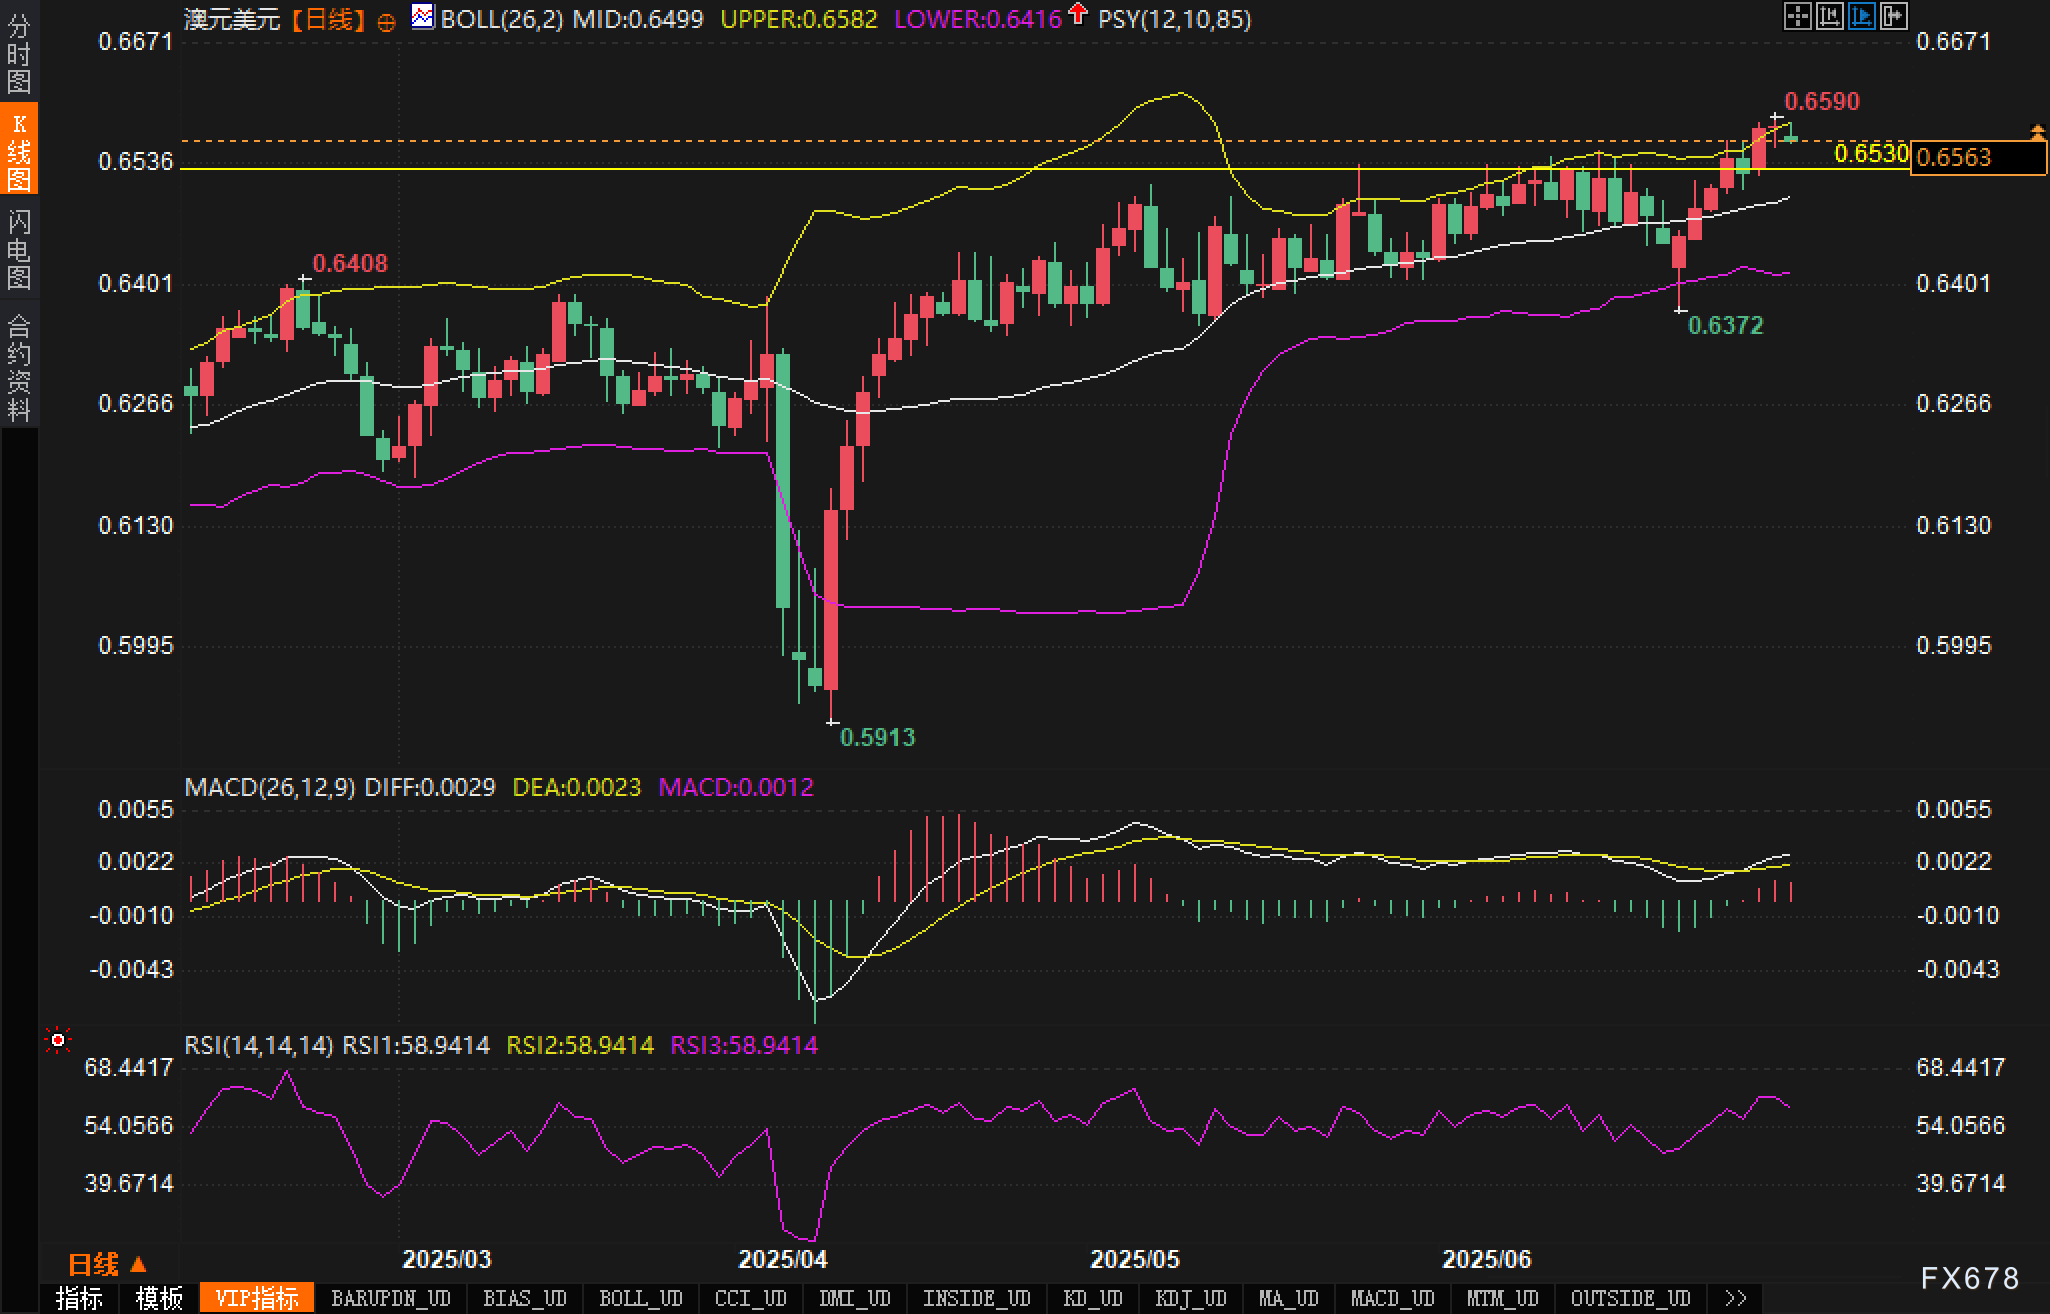The image size is (2050, 1314).
Task: Select MACD_UD indicator in bottom bar
Action: (x=1392, y=1298)
